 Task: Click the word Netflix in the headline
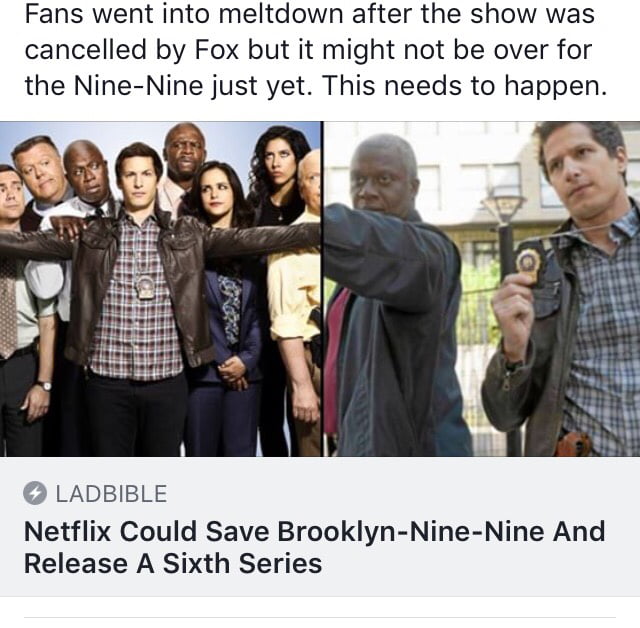(67, 532)
